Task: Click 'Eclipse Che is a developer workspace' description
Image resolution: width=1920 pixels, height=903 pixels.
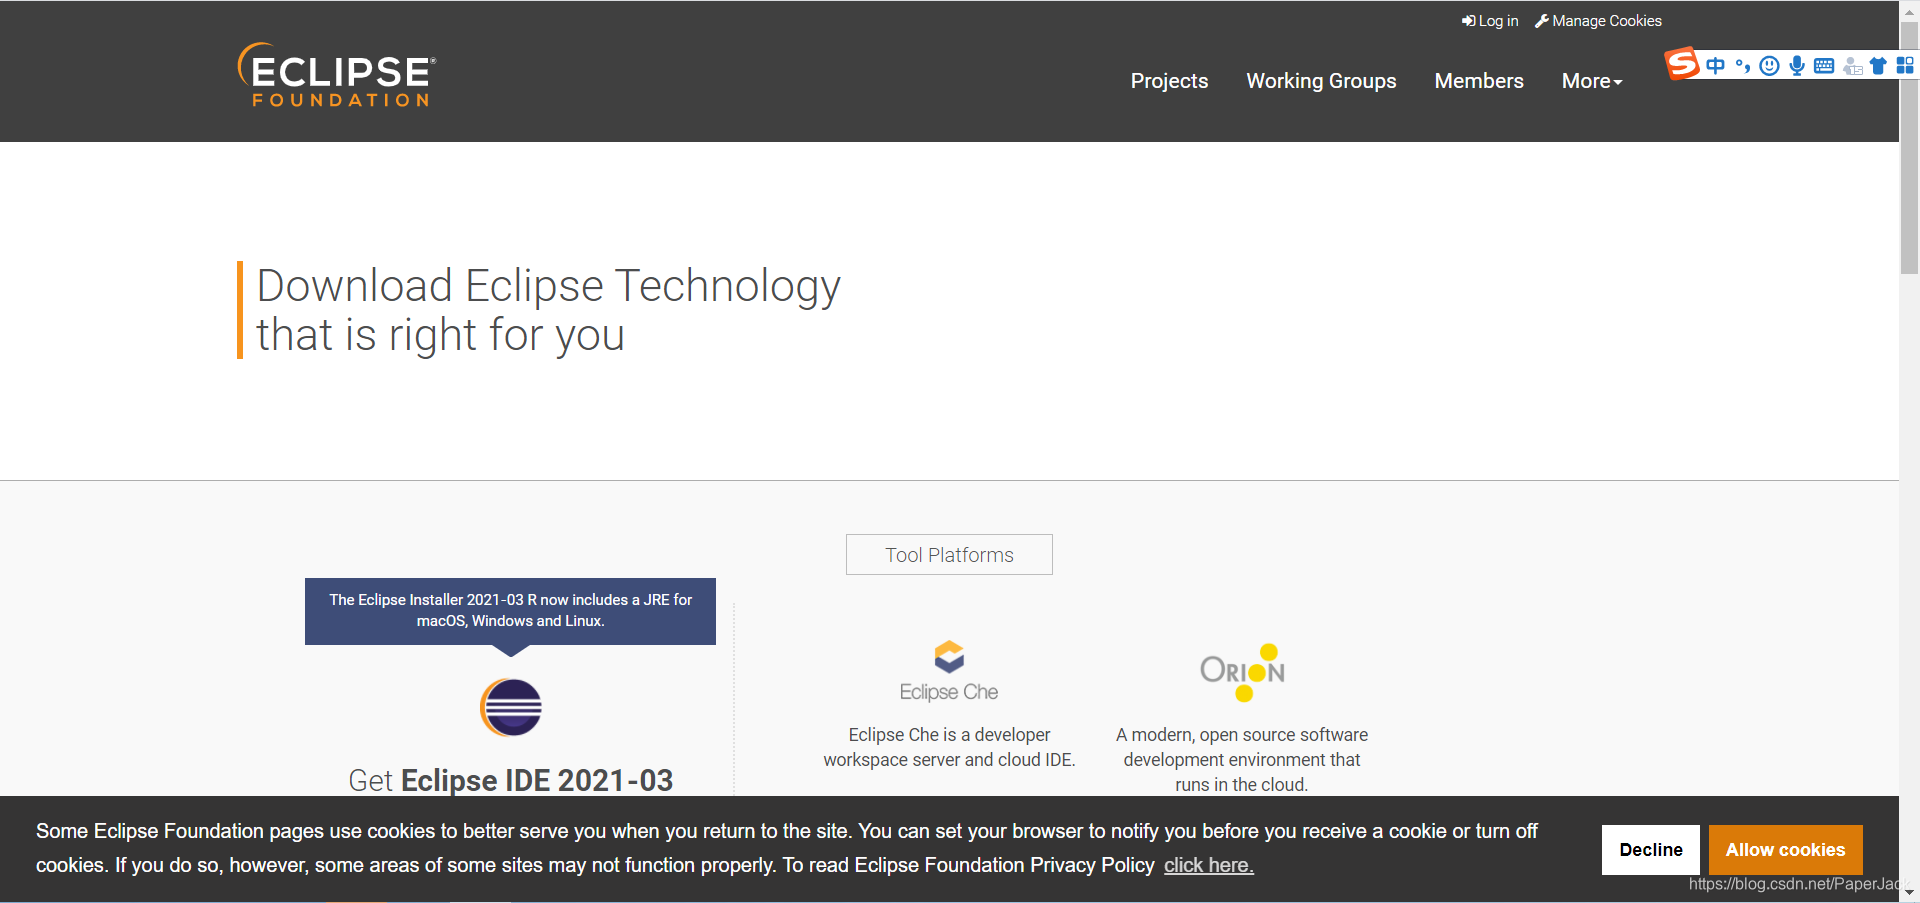Action: point(949,747)
